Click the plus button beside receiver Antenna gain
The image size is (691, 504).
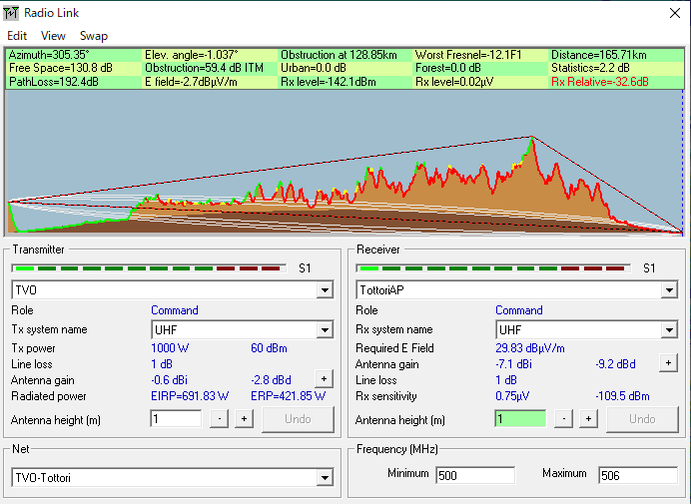(x=669, y=363)
